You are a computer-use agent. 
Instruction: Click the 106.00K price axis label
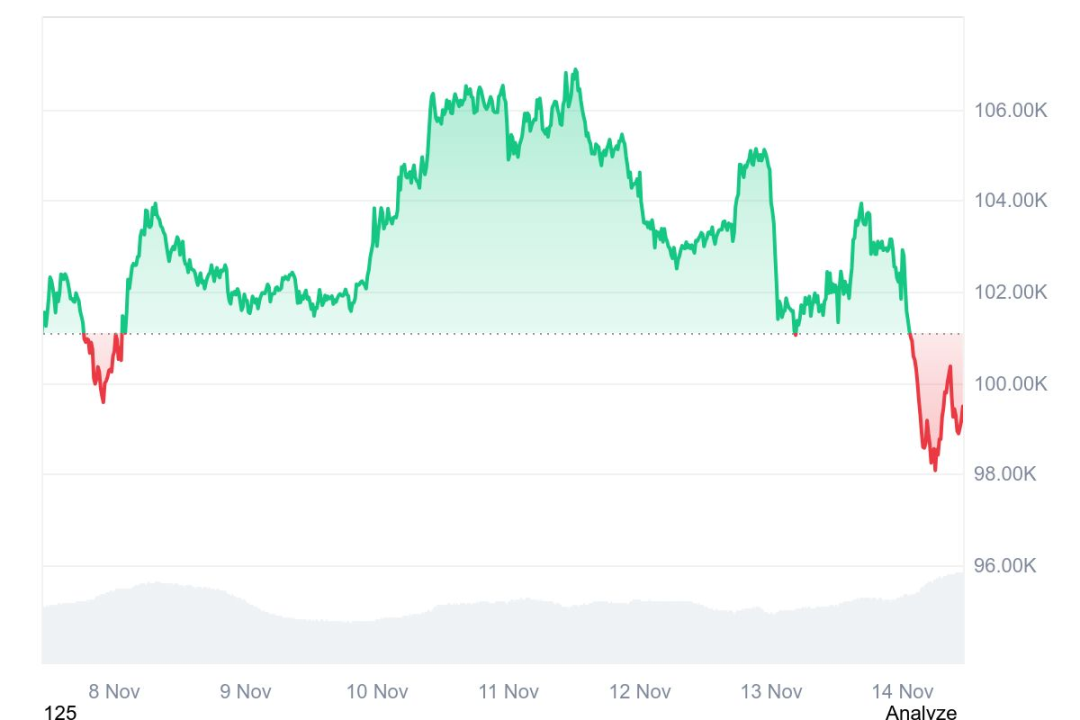1011,110
